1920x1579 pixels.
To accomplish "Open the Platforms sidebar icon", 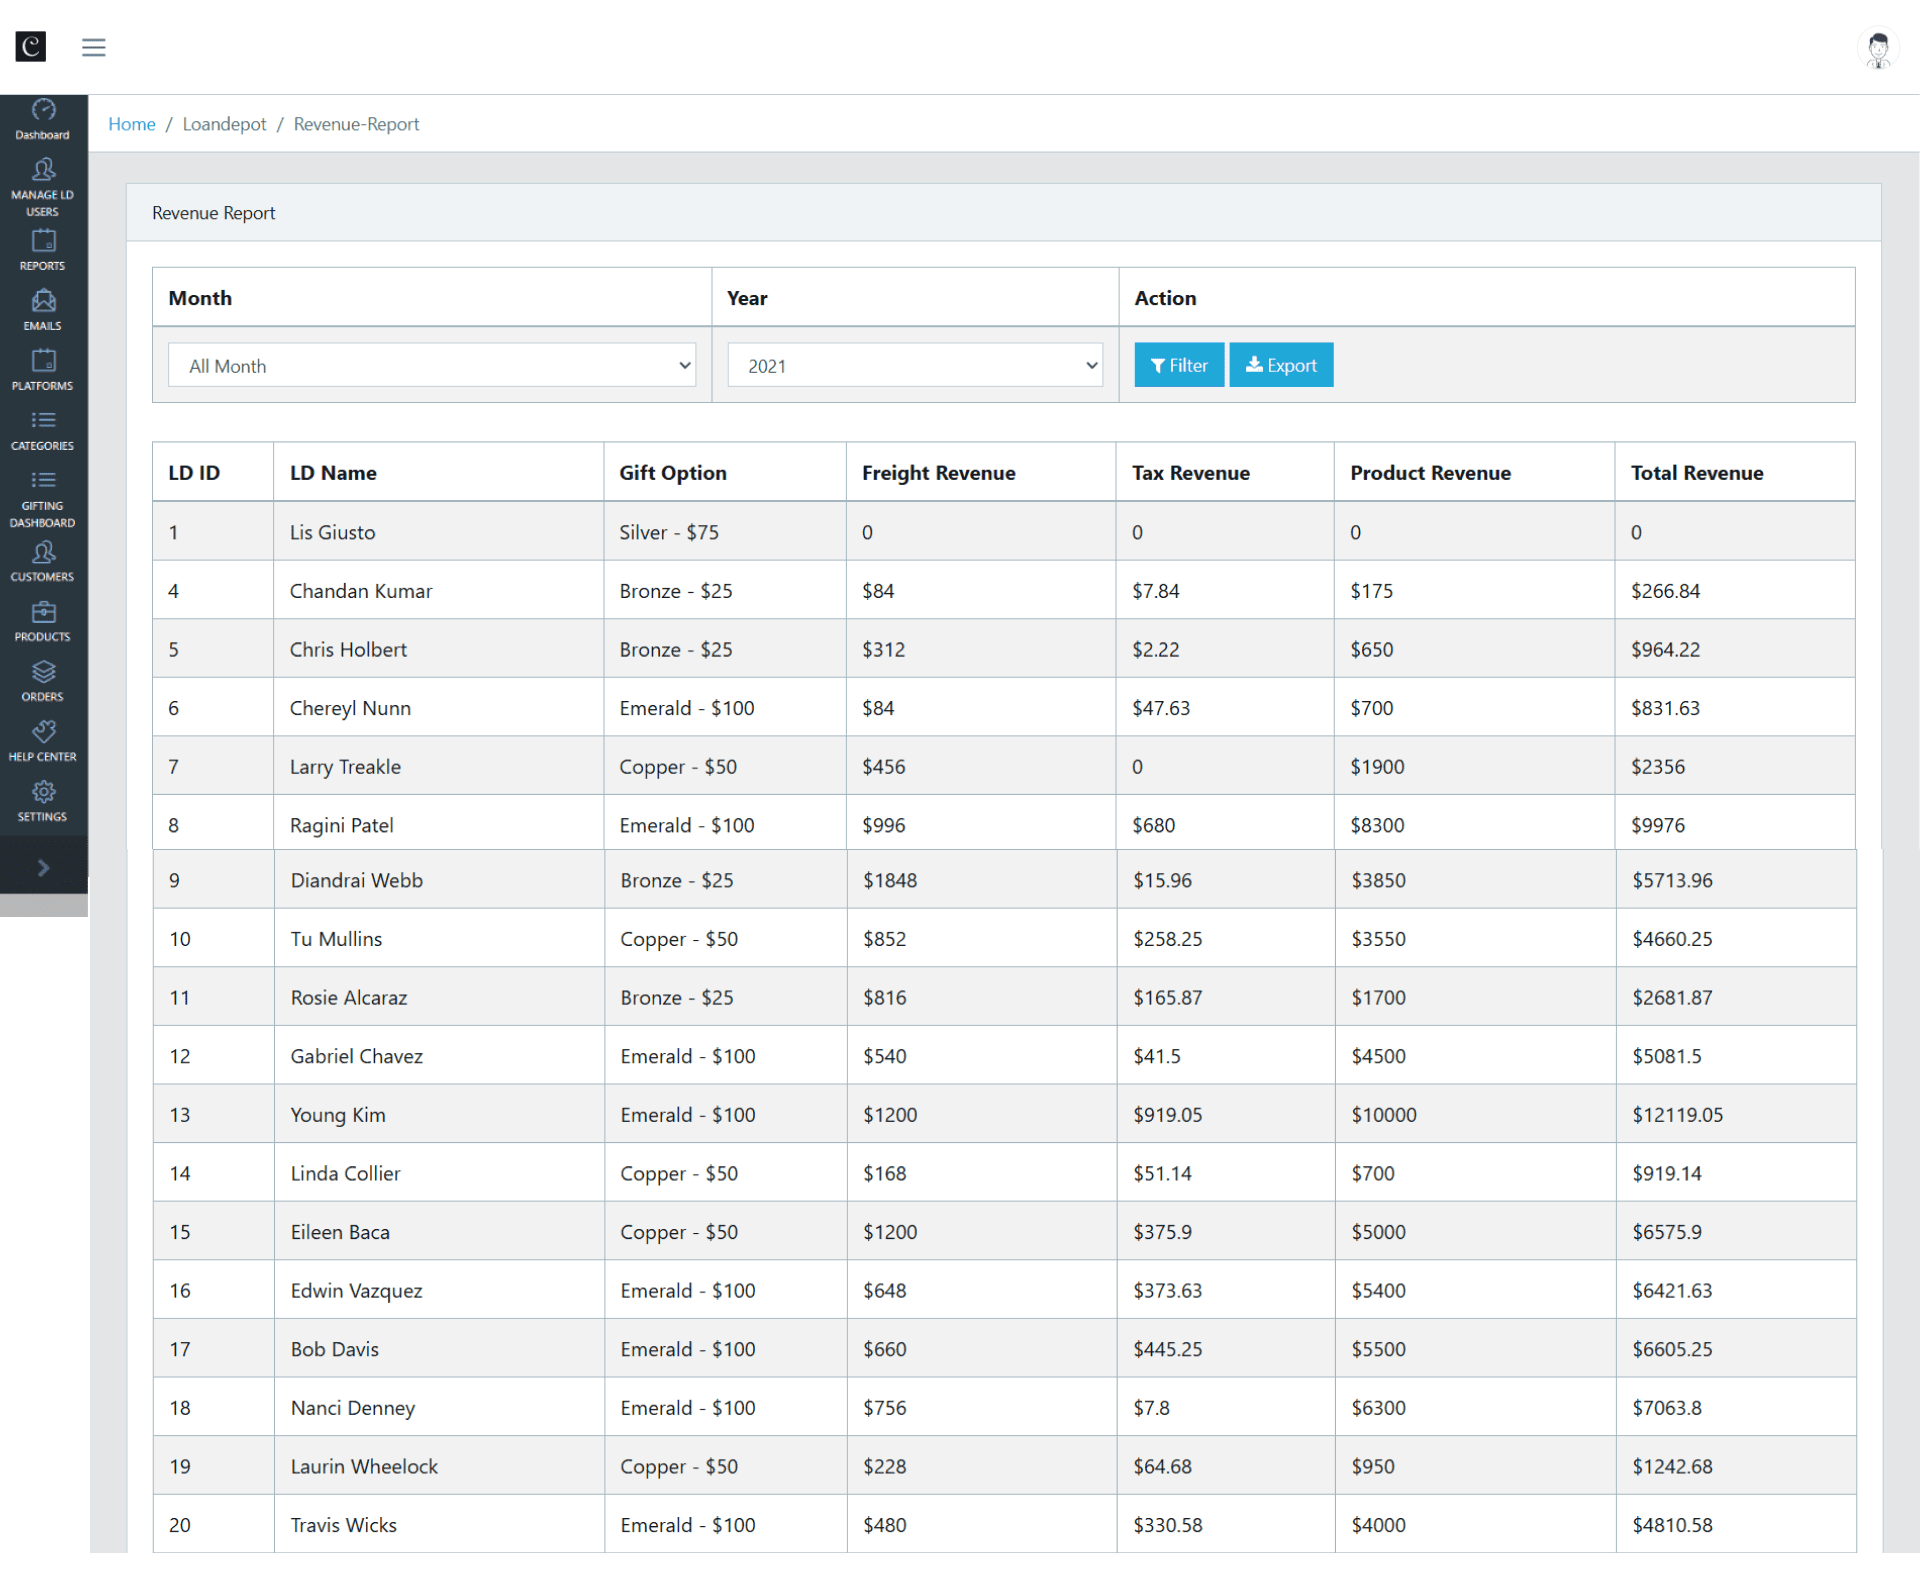I will (43, 370).
